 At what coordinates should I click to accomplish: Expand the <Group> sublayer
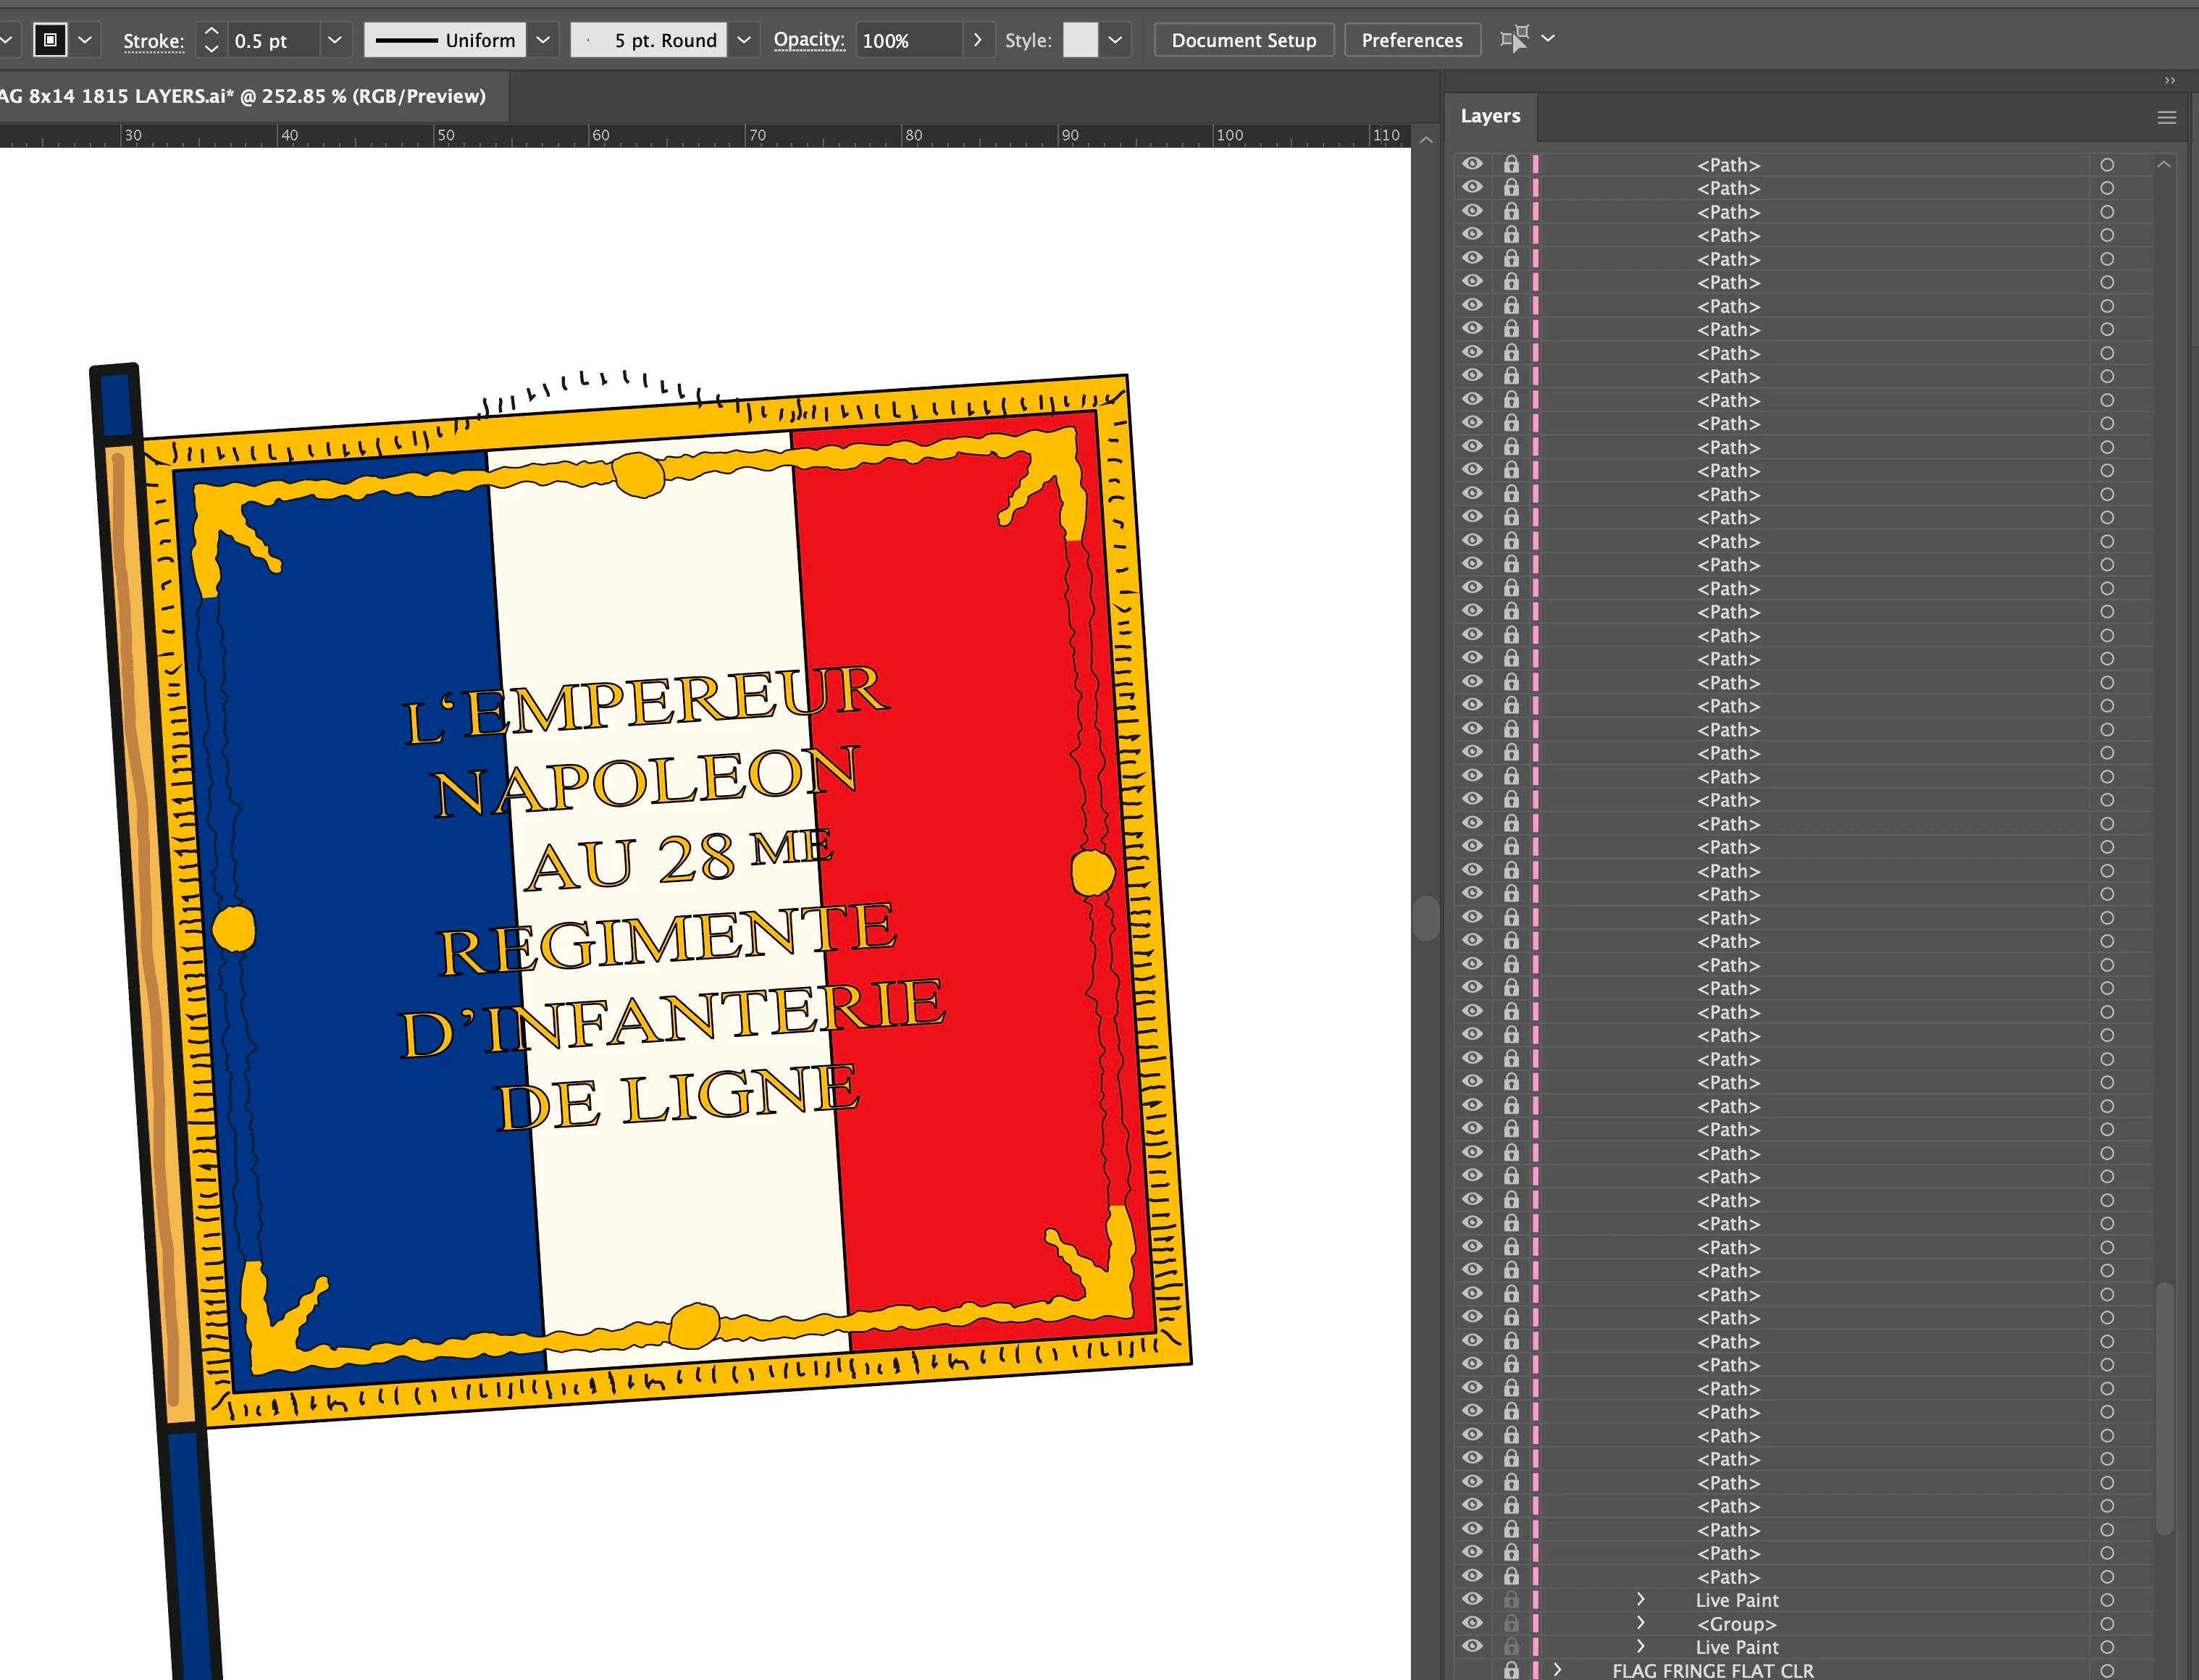point(1640,1623)
